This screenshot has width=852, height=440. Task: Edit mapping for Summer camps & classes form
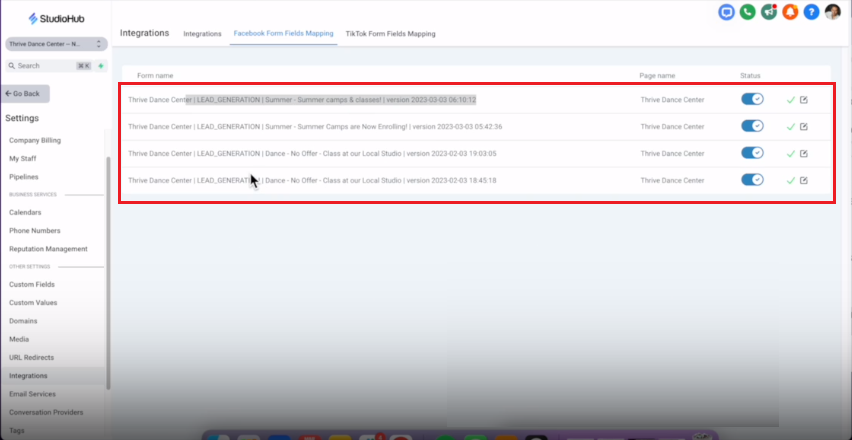804,99
